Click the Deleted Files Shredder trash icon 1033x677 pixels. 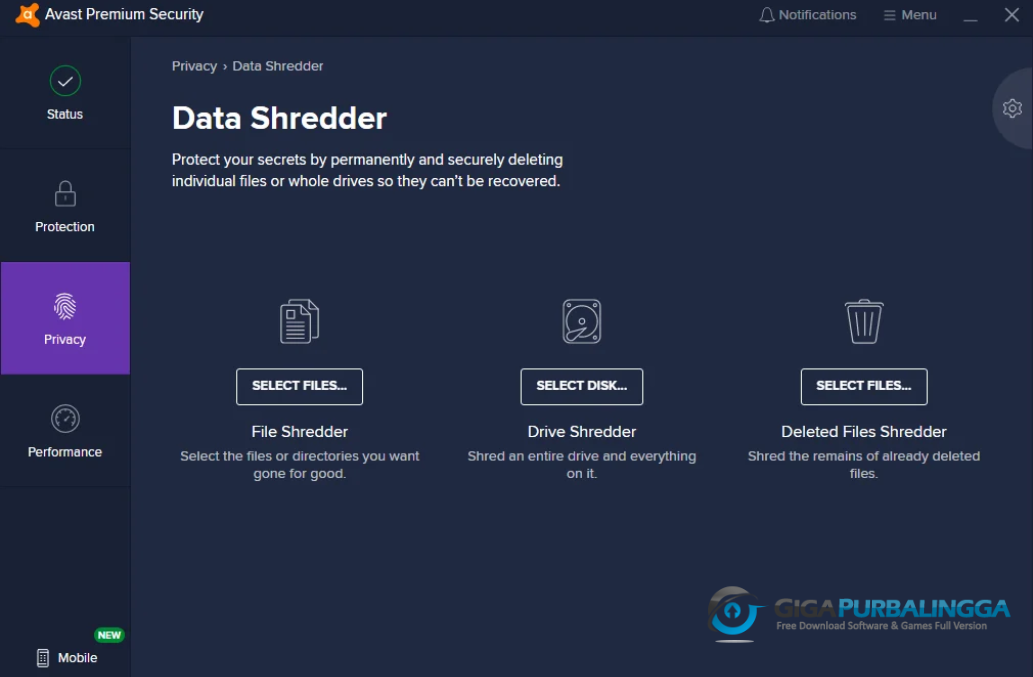pos(864,321)
